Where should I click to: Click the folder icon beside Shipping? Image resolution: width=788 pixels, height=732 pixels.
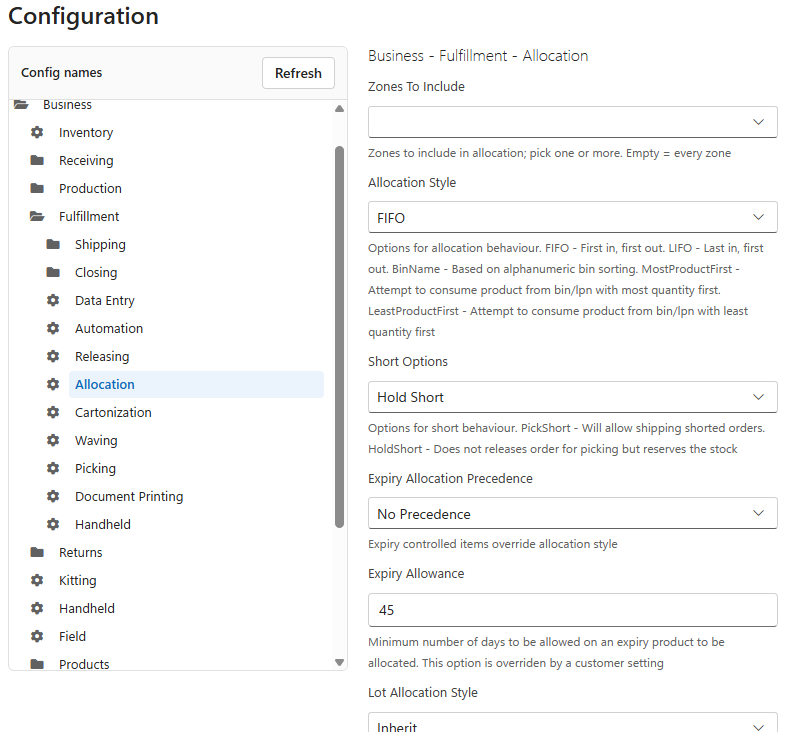pos(53,244)
